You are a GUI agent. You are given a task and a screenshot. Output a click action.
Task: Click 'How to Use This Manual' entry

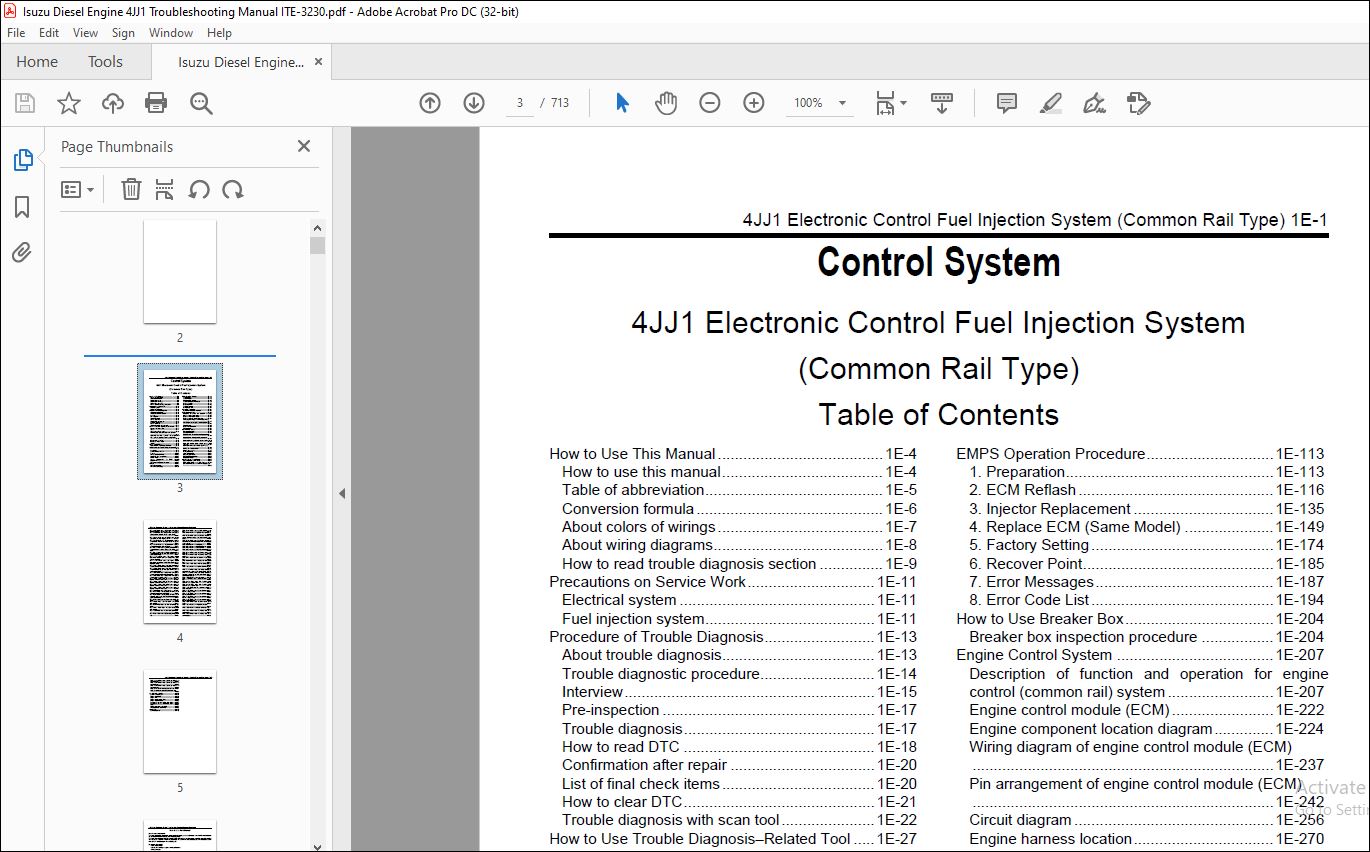tap(733, 454)
